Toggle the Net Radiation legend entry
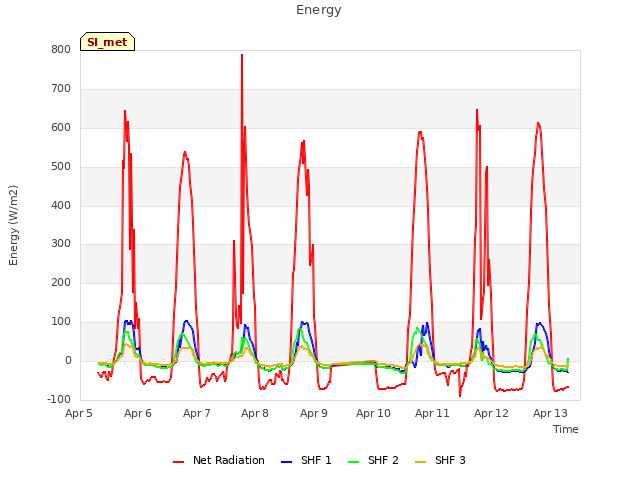This screenshot has height=480, width=640. point(219,460)
